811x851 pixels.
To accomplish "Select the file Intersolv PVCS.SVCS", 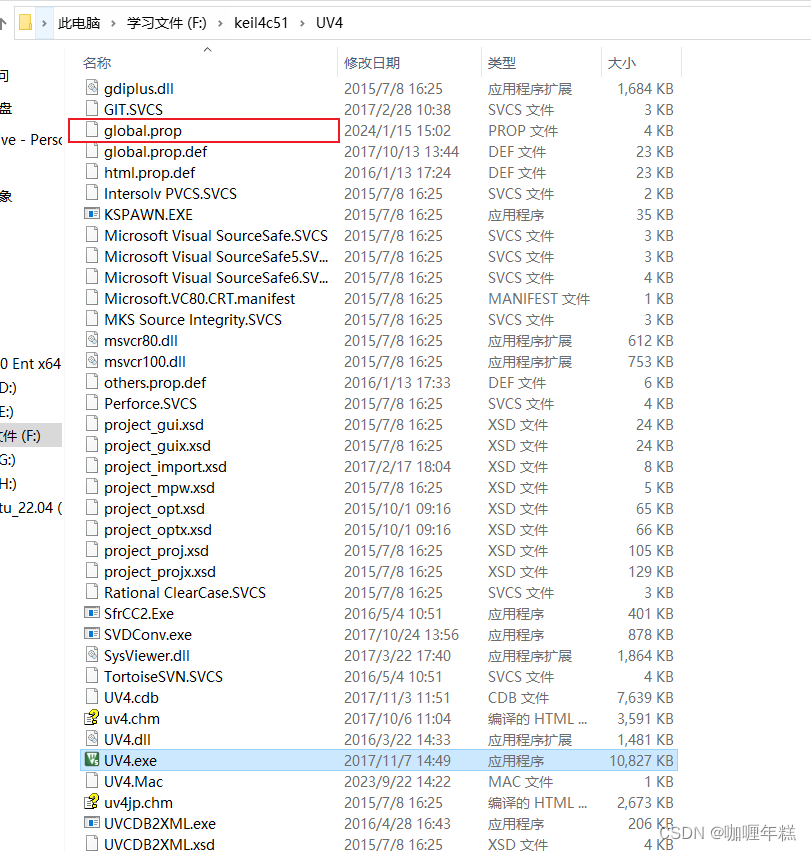I will tap(170, 194).
